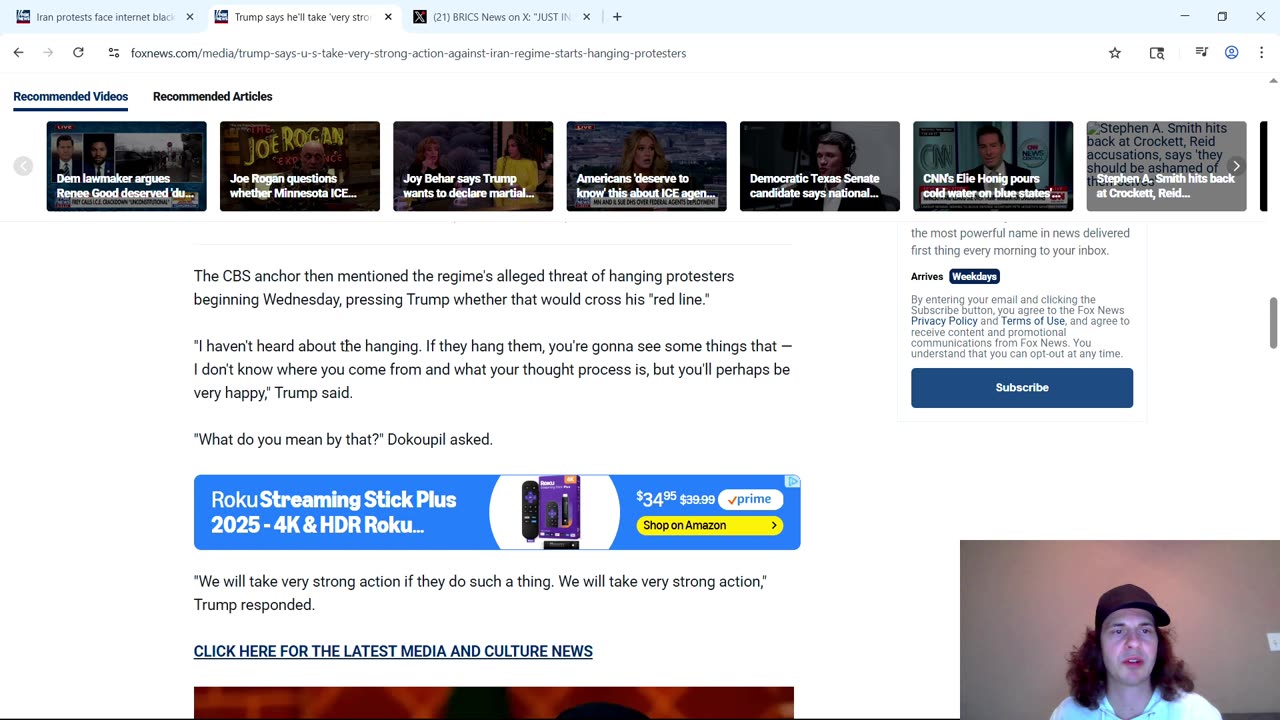Open Joe Rogan questions Minnesota ICE video
The height and width of the screenshot is (720, 1280).
pyautogui.click(x=300, y=166)
